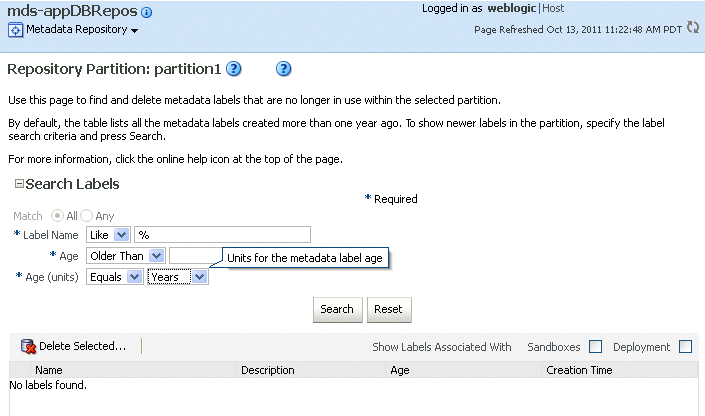Open the Years units dropdown
Screen dimensions: 705x416
pos(199,277)
